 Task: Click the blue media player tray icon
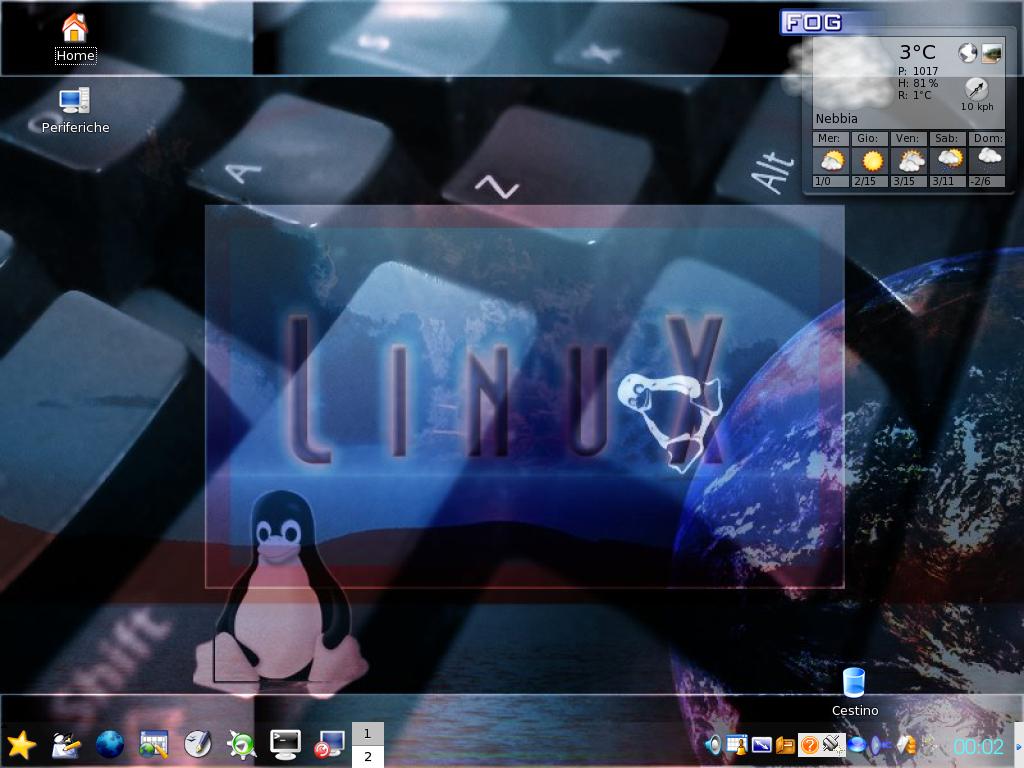point(881,744)
